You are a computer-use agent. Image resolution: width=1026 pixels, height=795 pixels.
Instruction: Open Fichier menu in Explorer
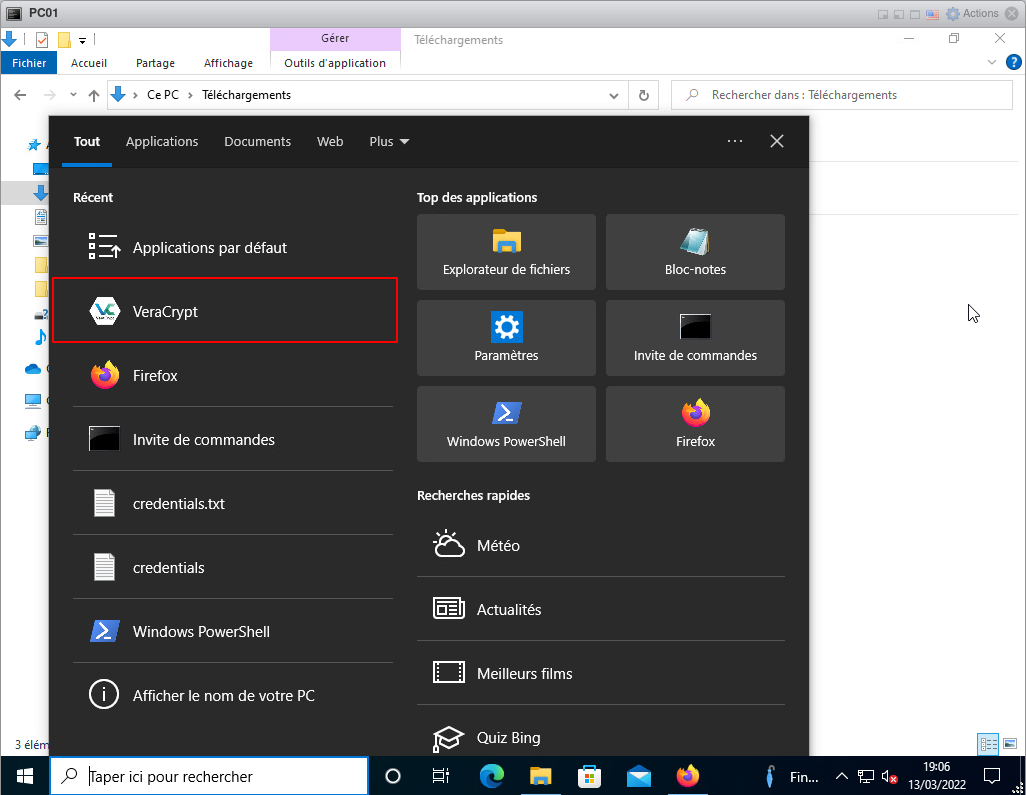point(30,63)
